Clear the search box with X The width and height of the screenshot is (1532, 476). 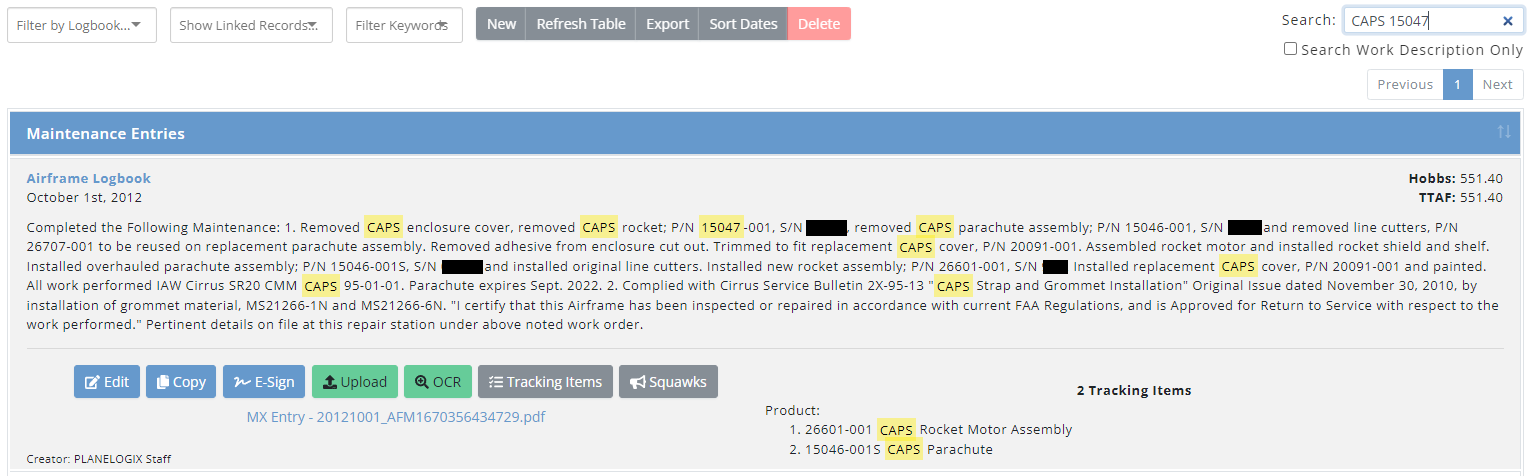pos(1508,21)
